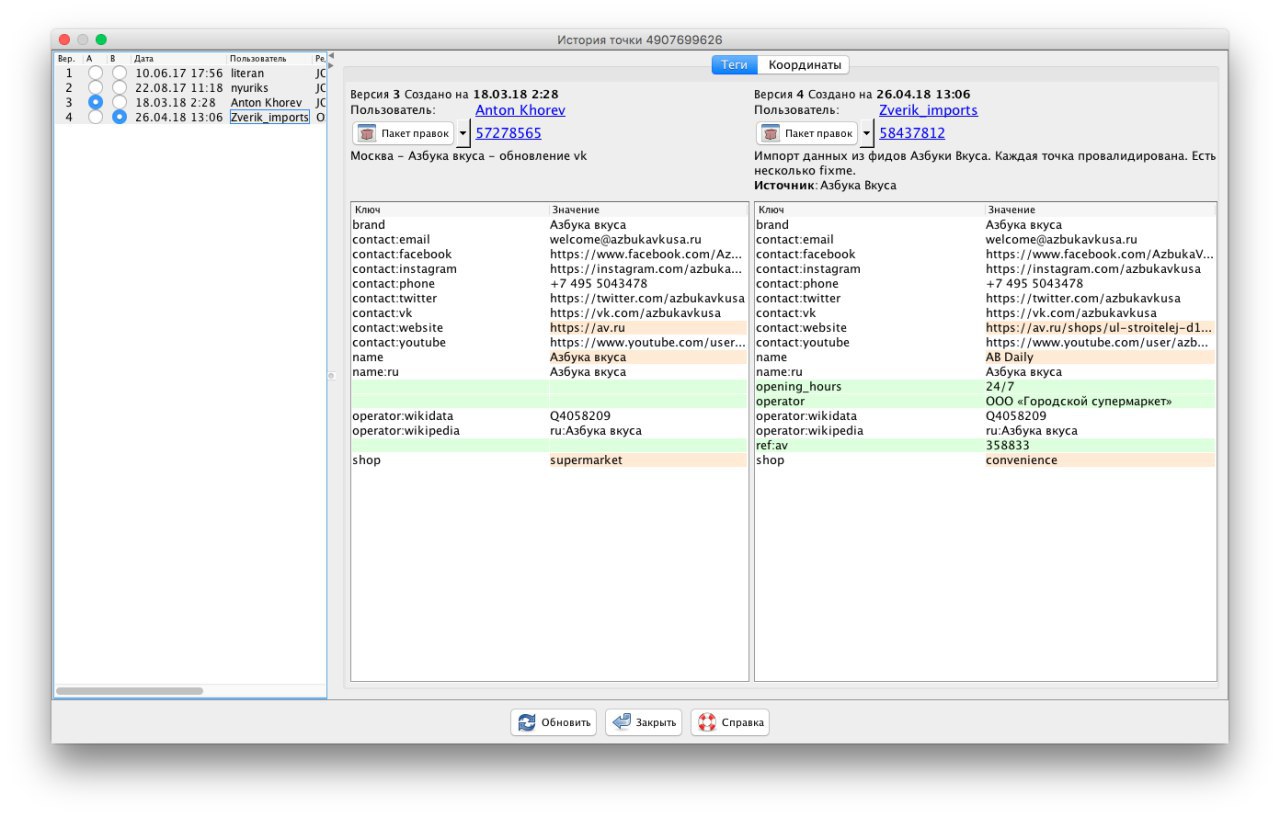Select 'brand' key in version 3 table
Viewport: 1280px width, 817px height.
(449, 225)
